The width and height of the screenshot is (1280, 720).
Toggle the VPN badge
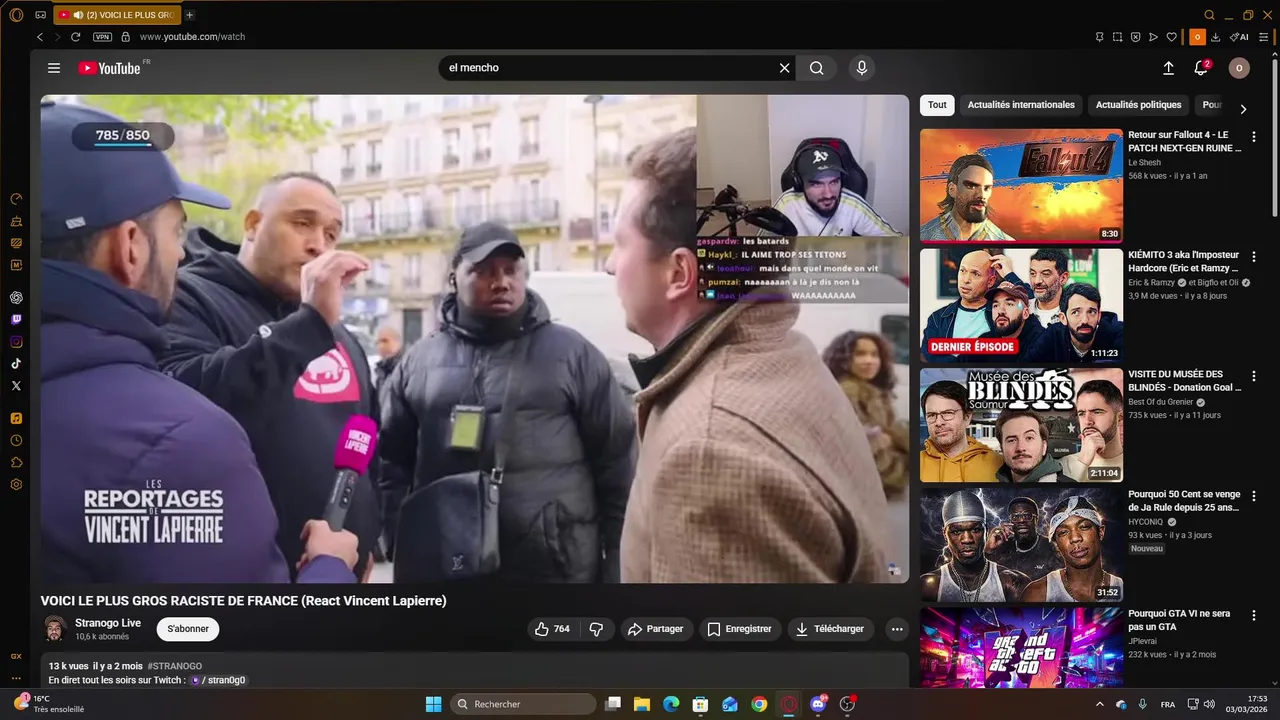pos(102,37)
